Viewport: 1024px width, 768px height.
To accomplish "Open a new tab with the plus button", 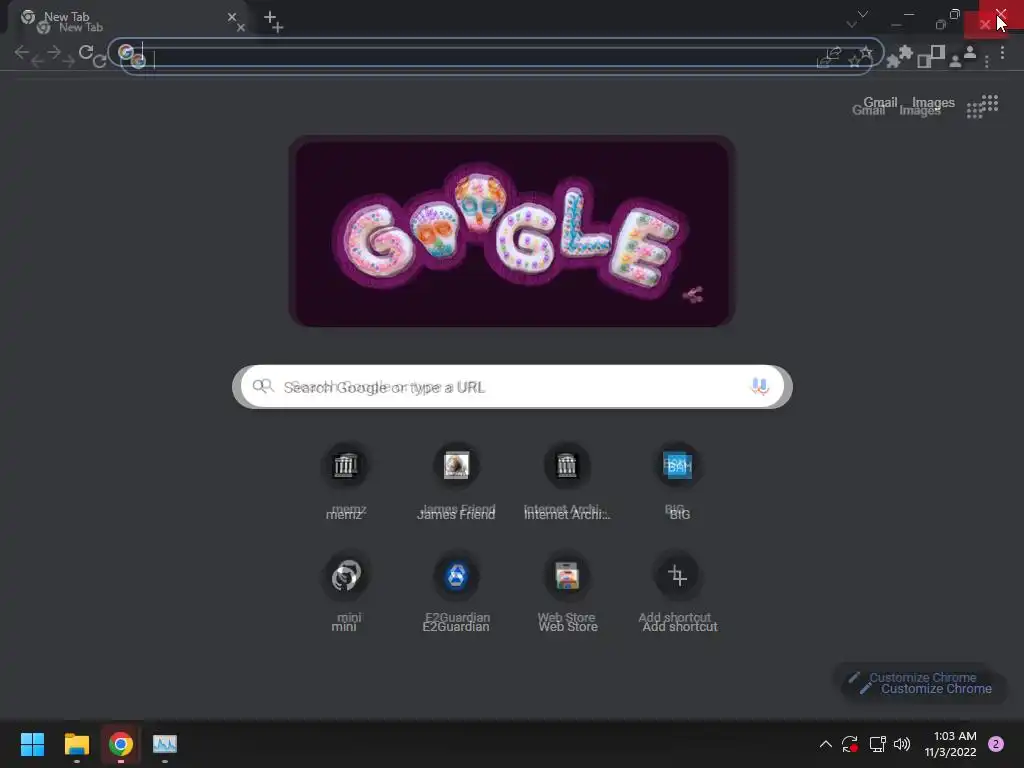I will tap(270, 17).
